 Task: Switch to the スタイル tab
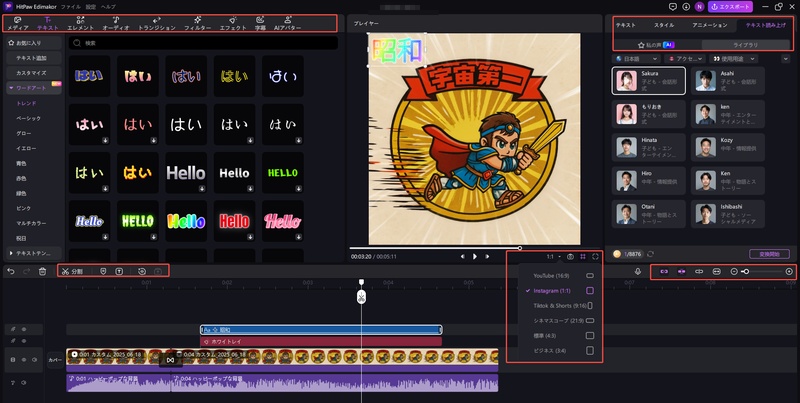click(x=664, y=25)
